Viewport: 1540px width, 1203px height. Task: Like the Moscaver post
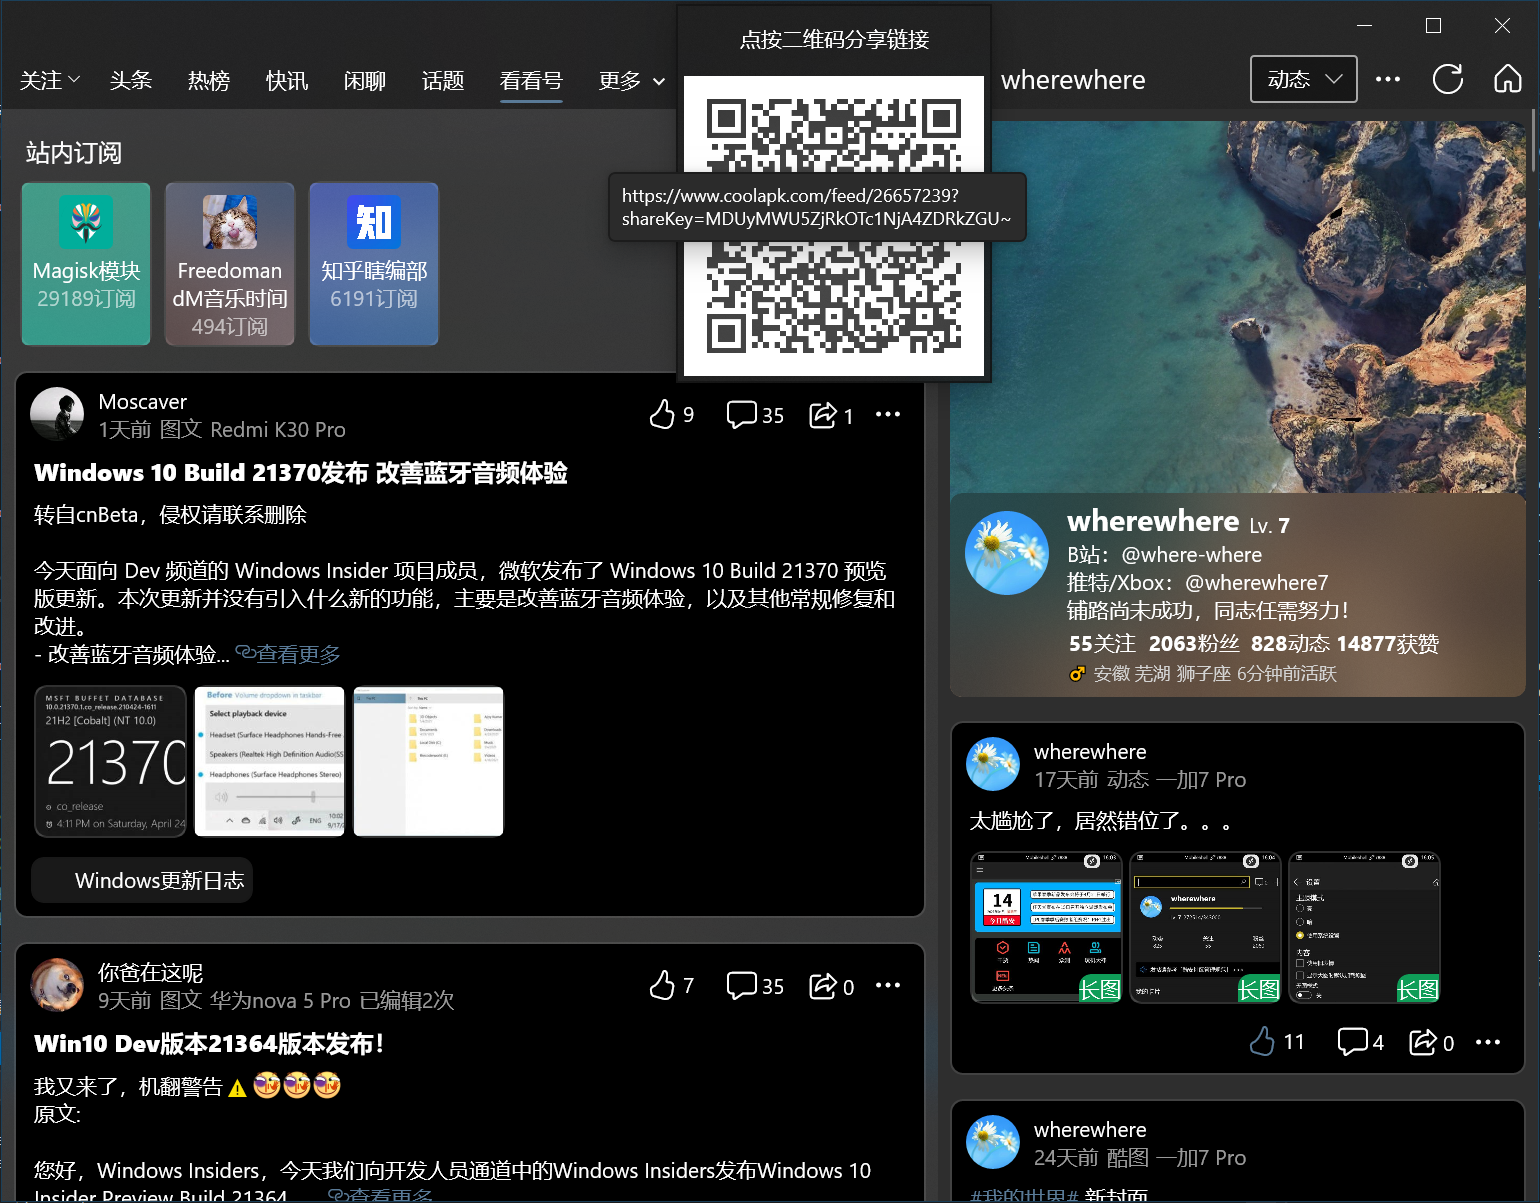[671, 414]
